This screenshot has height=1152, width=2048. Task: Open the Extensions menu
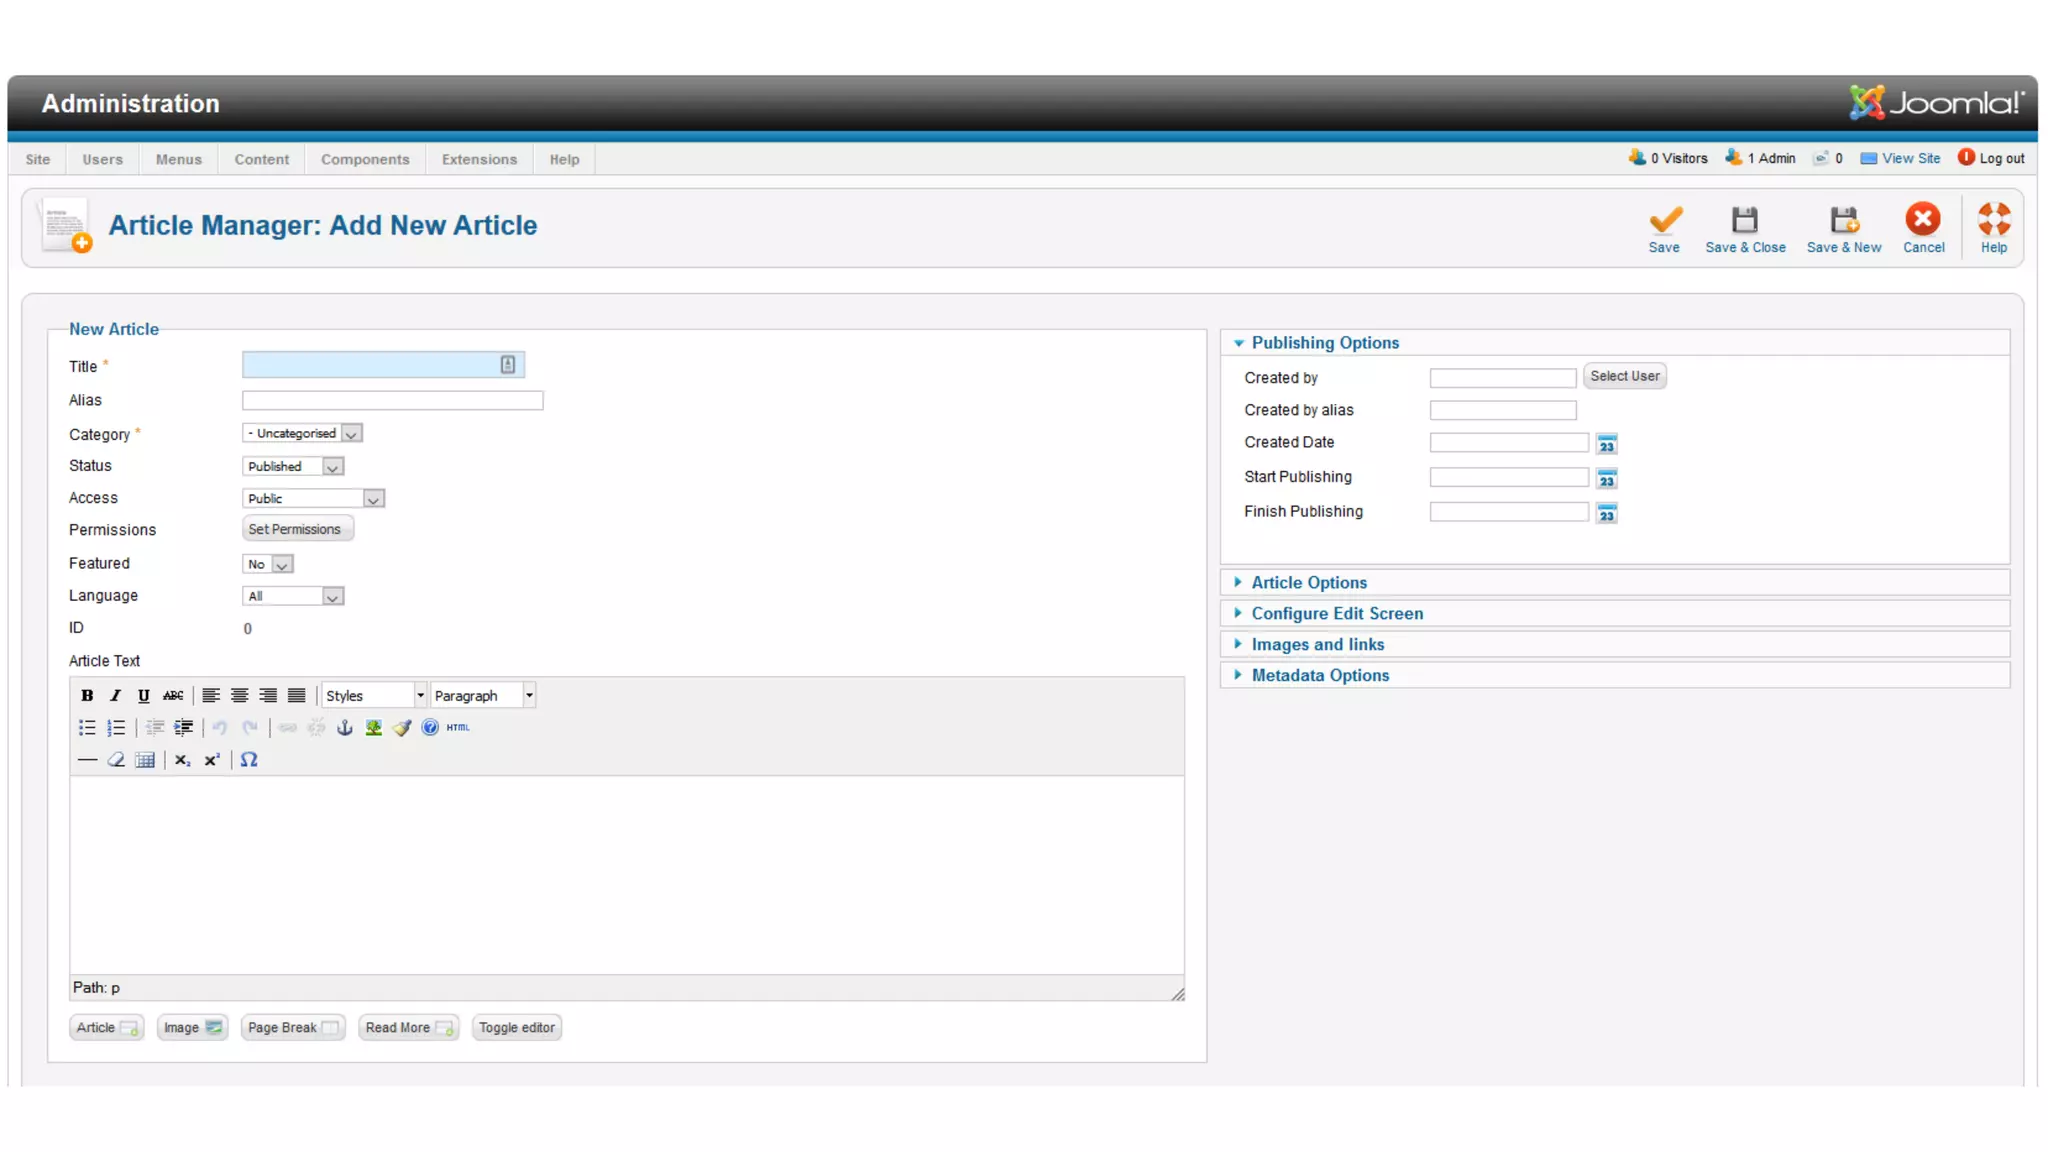click(x=479, y=159)
